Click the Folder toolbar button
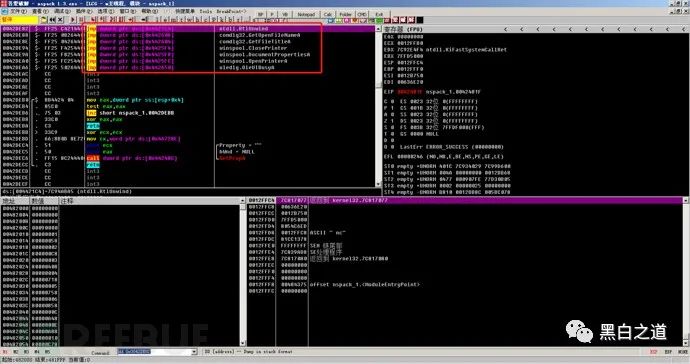Image resolution: width=690 pixels, height=364 pixels. [x=346, y=15]
